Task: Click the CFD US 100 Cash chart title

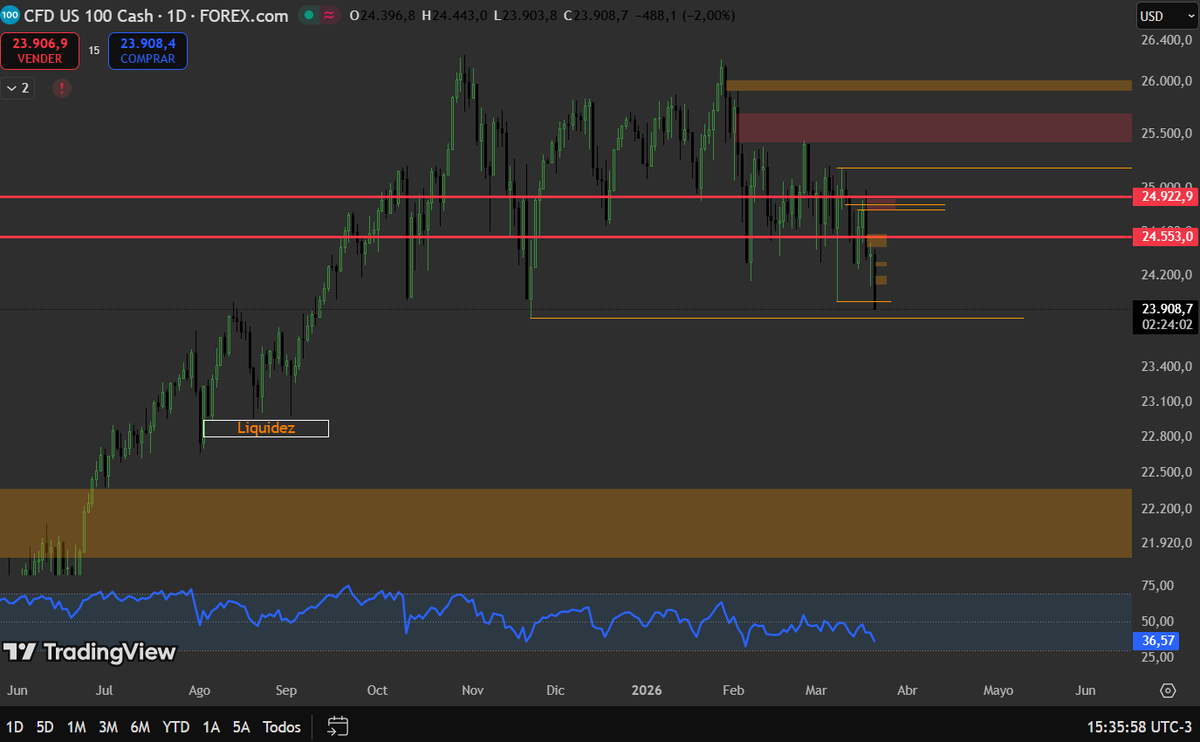Action: [x=156, y=16]
